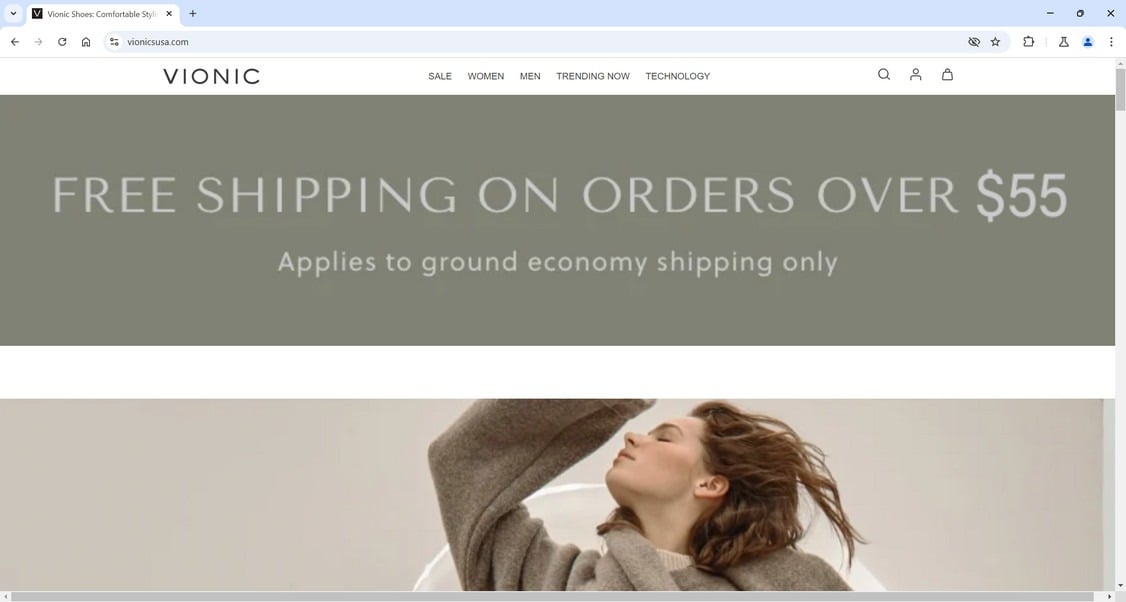Select the TRENDING NOW navigation link
Screen dimensions: 1126x602
pos(592,76)
